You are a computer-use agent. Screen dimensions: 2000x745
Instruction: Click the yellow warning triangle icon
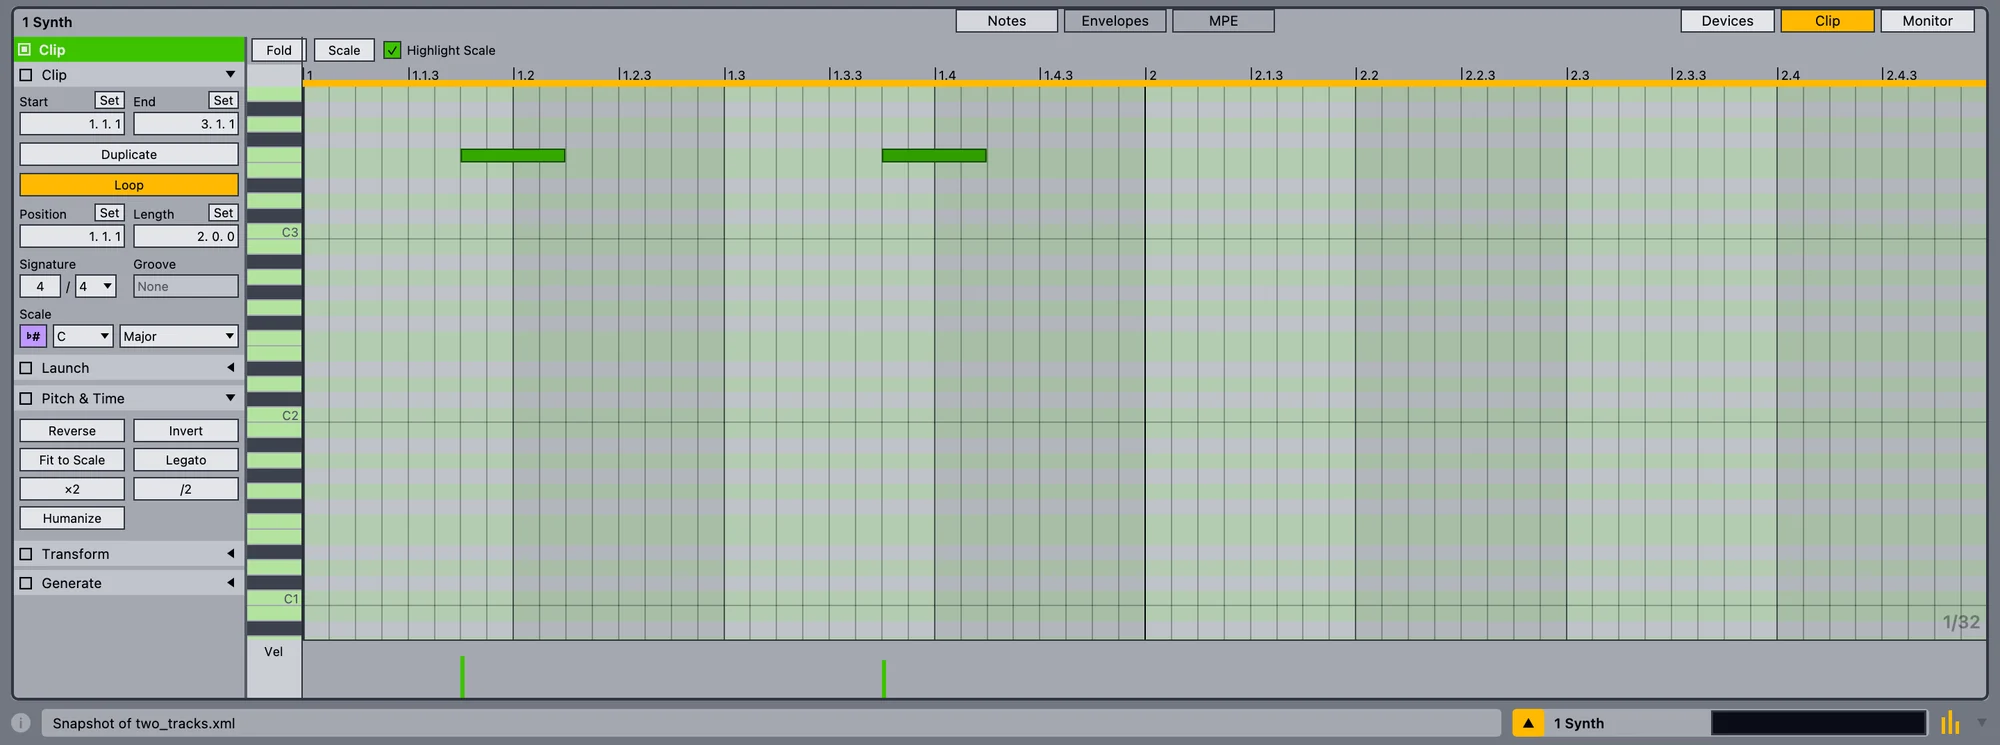tap(1528, 723)
